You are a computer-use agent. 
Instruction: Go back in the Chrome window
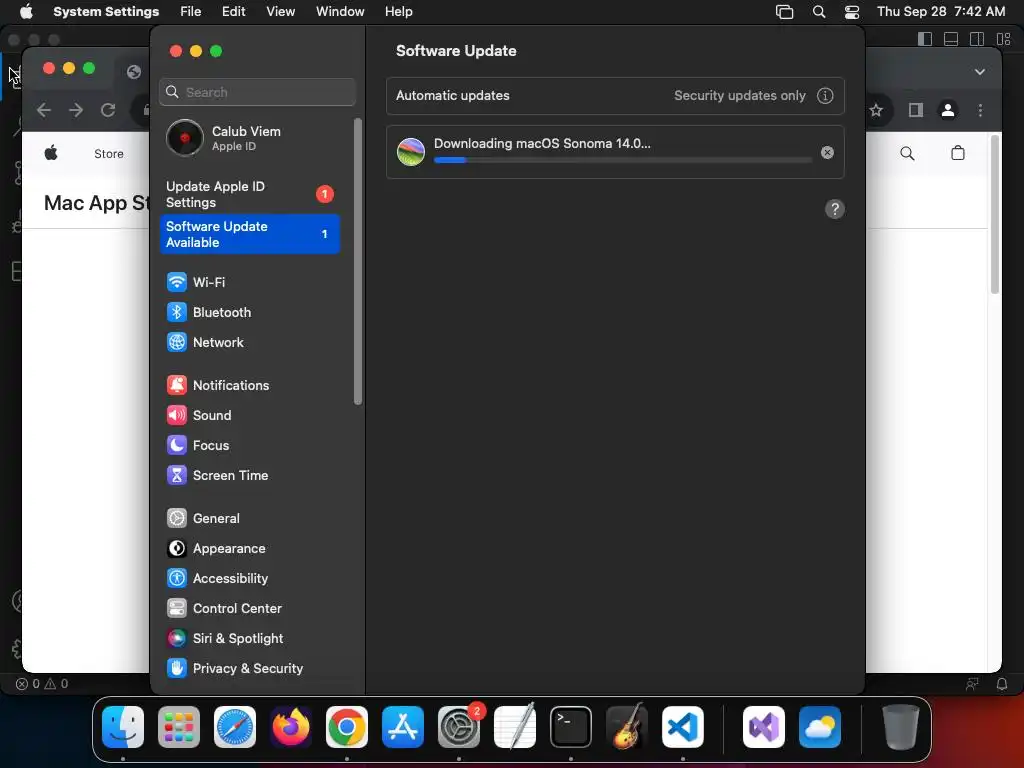point(44,110)
